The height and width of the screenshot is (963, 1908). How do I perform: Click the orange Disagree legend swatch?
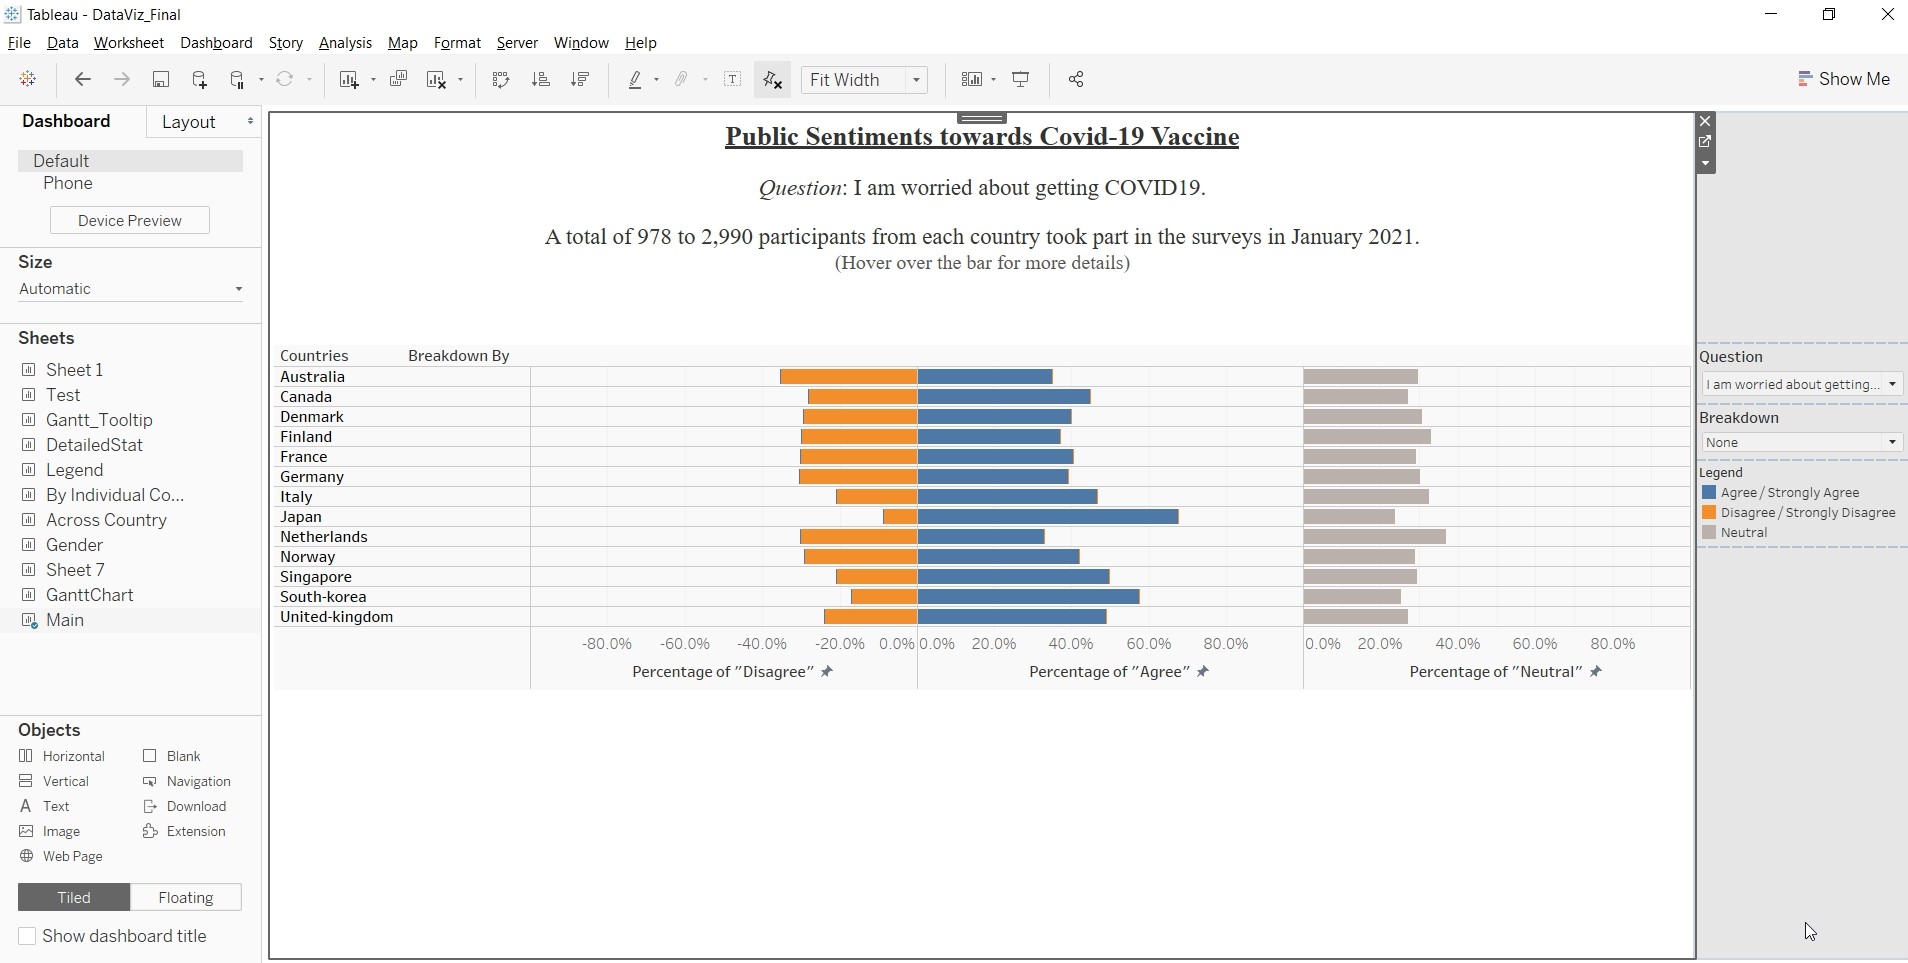(1709, 513)
